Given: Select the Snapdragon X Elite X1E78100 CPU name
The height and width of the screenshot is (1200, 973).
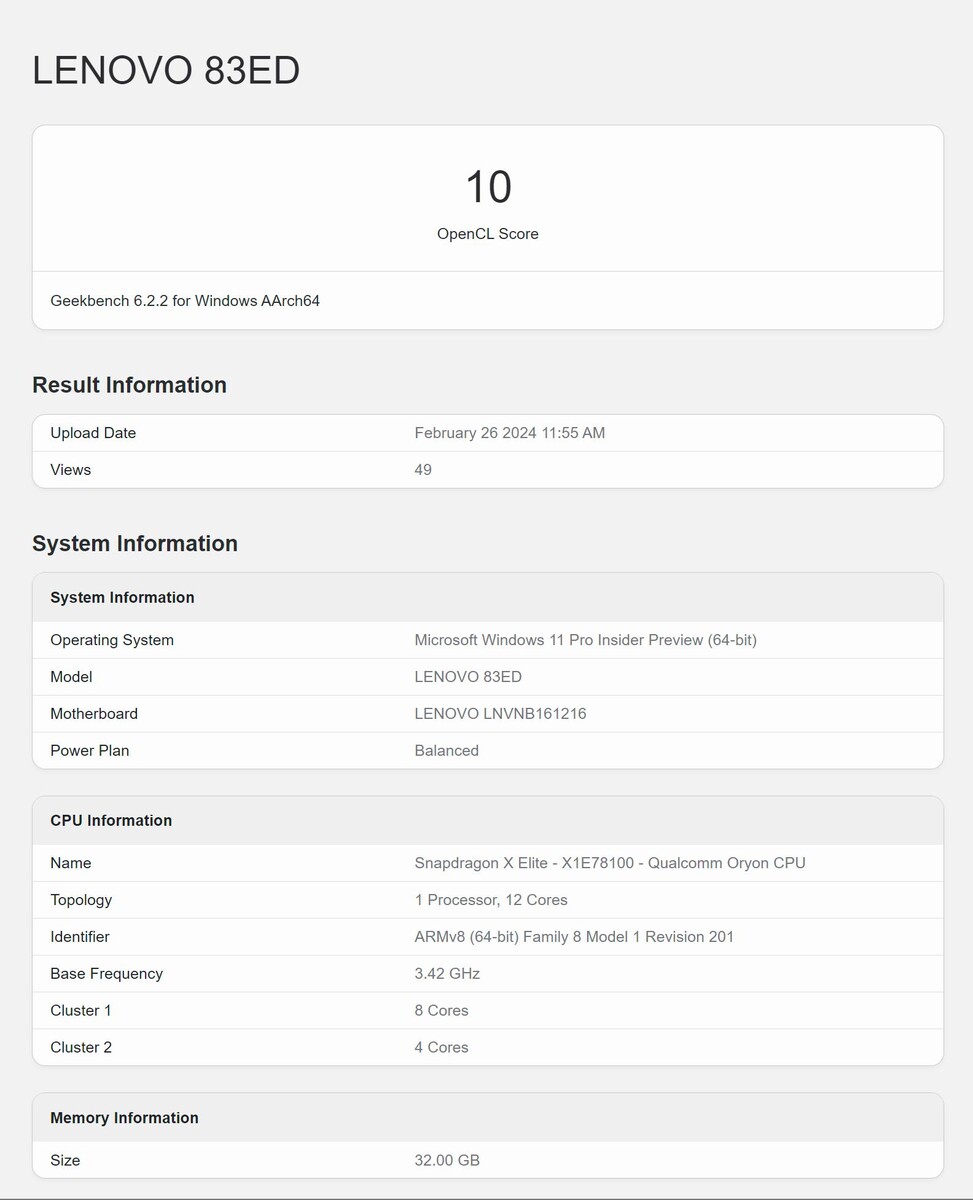Looking at the screenshot, I should pyautogui.click(x=610, y=863).
